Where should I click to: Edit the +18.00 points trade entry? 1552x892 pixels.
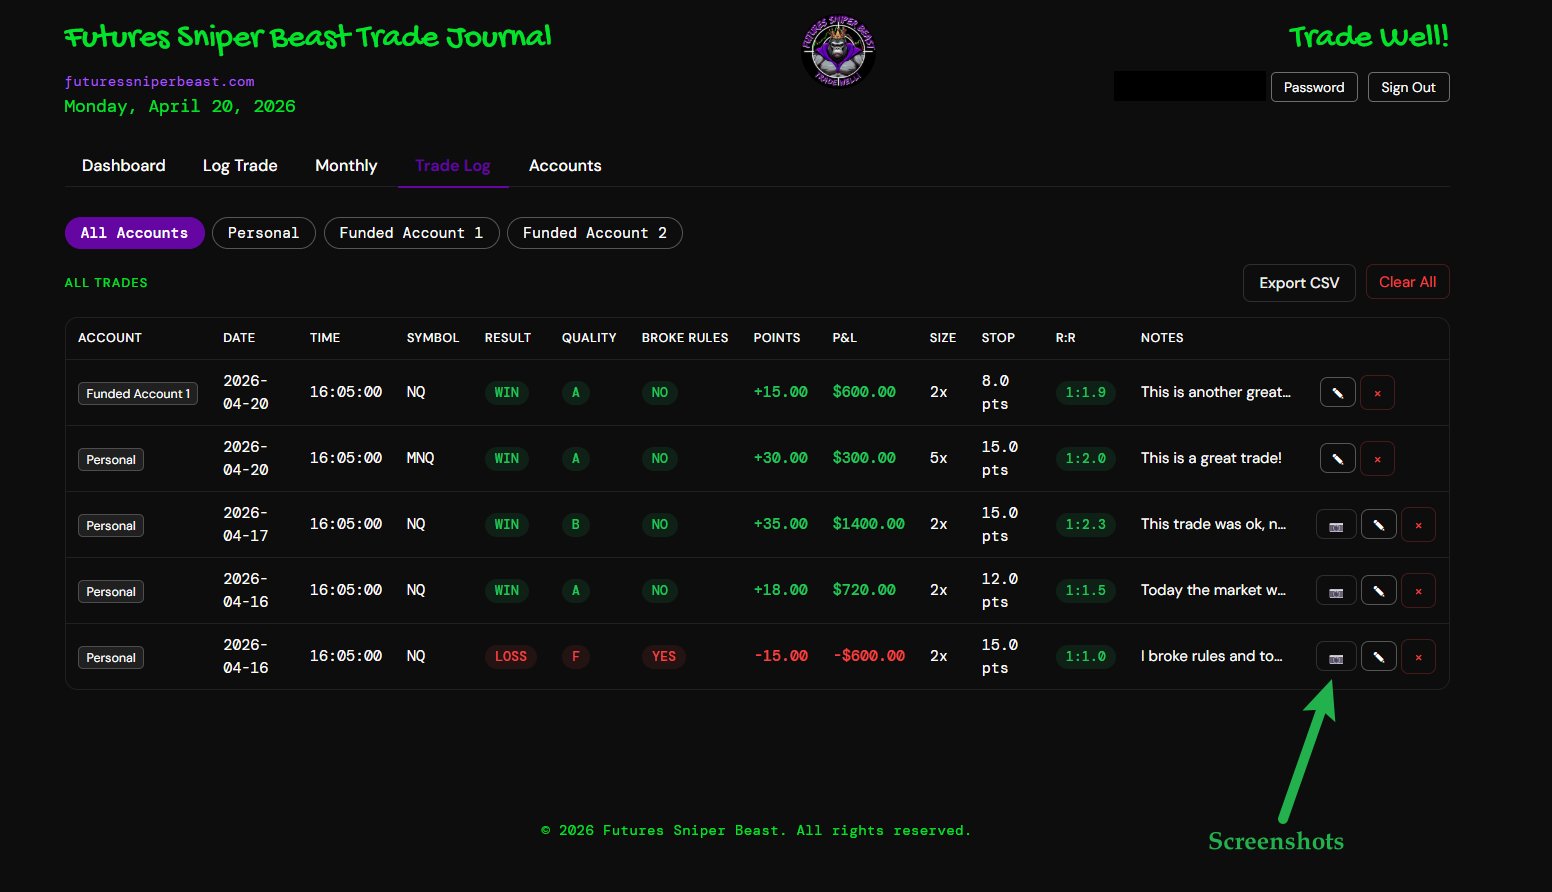1378,590
